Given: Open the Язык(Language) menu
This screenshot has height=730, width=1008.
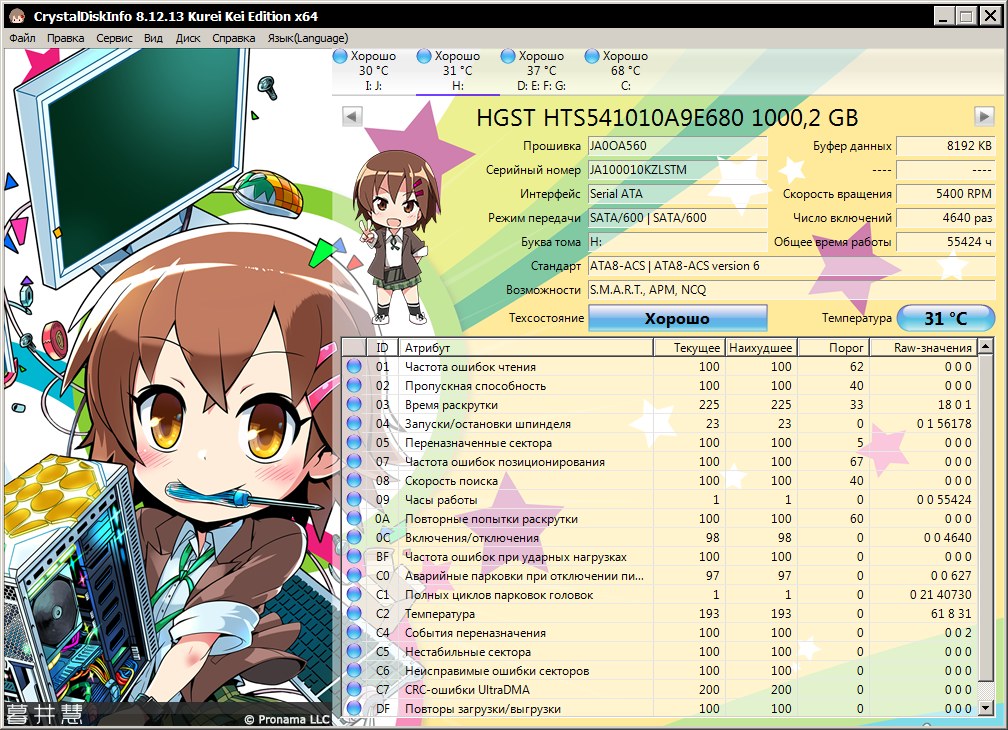Looking at the screenshot, I should pos(308,38).
